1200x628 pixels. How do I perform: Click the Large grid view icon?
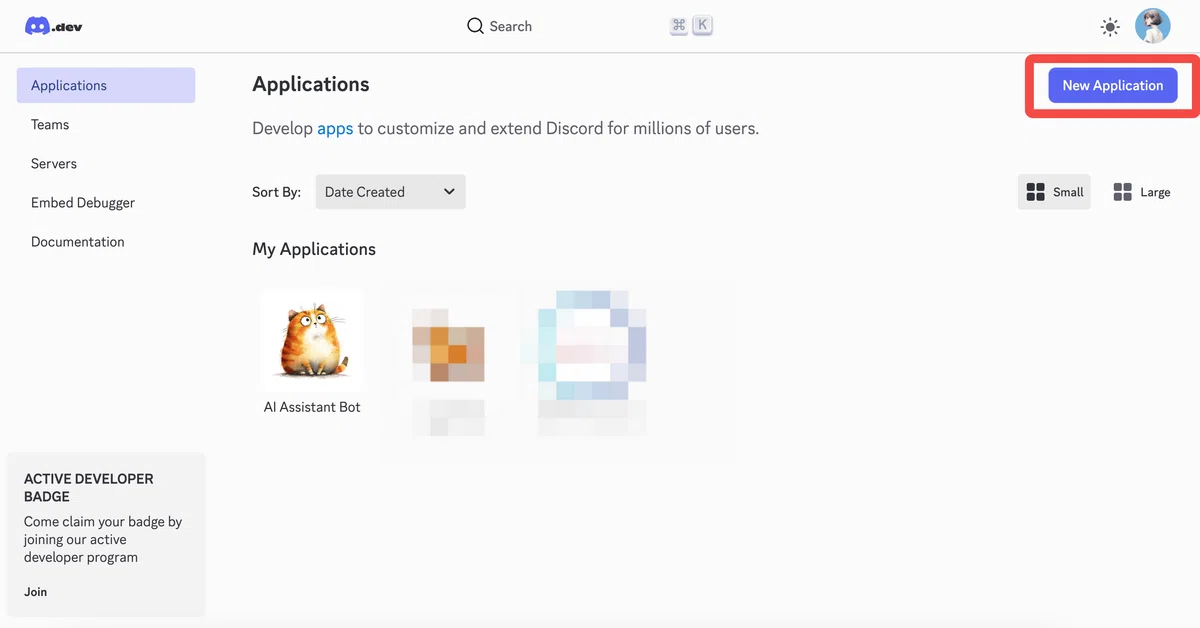point(1123,192)
